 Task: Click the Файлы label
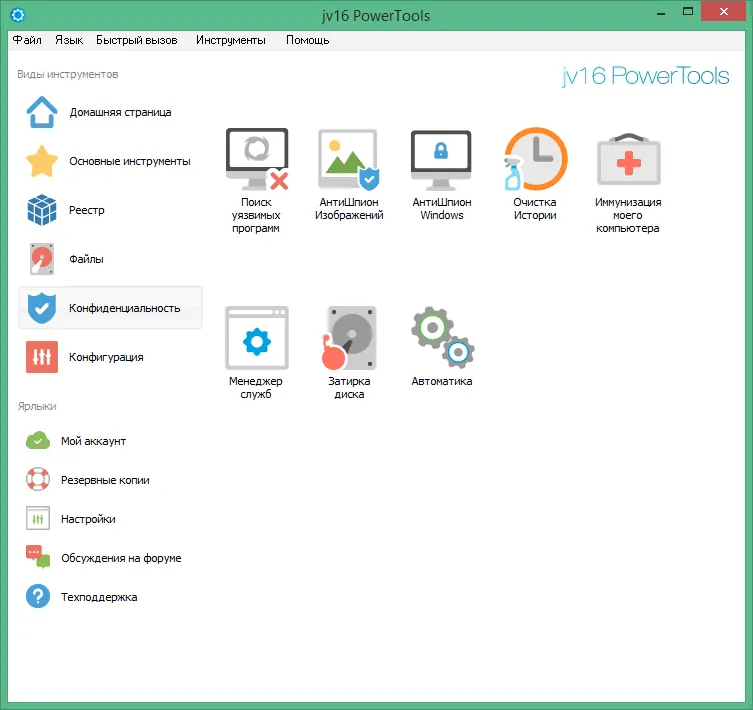coord(86,259)
